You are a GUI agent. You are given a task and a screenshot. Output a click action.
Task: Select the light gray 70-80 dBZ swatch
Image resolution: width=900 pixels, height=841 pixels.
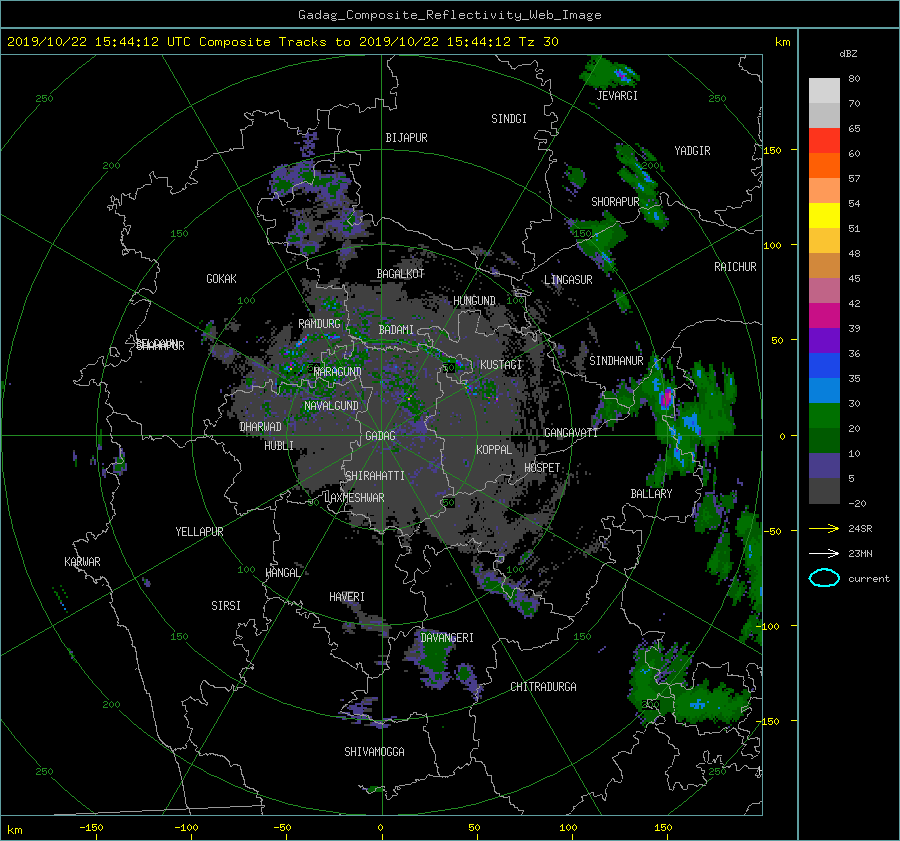point(824,90)
